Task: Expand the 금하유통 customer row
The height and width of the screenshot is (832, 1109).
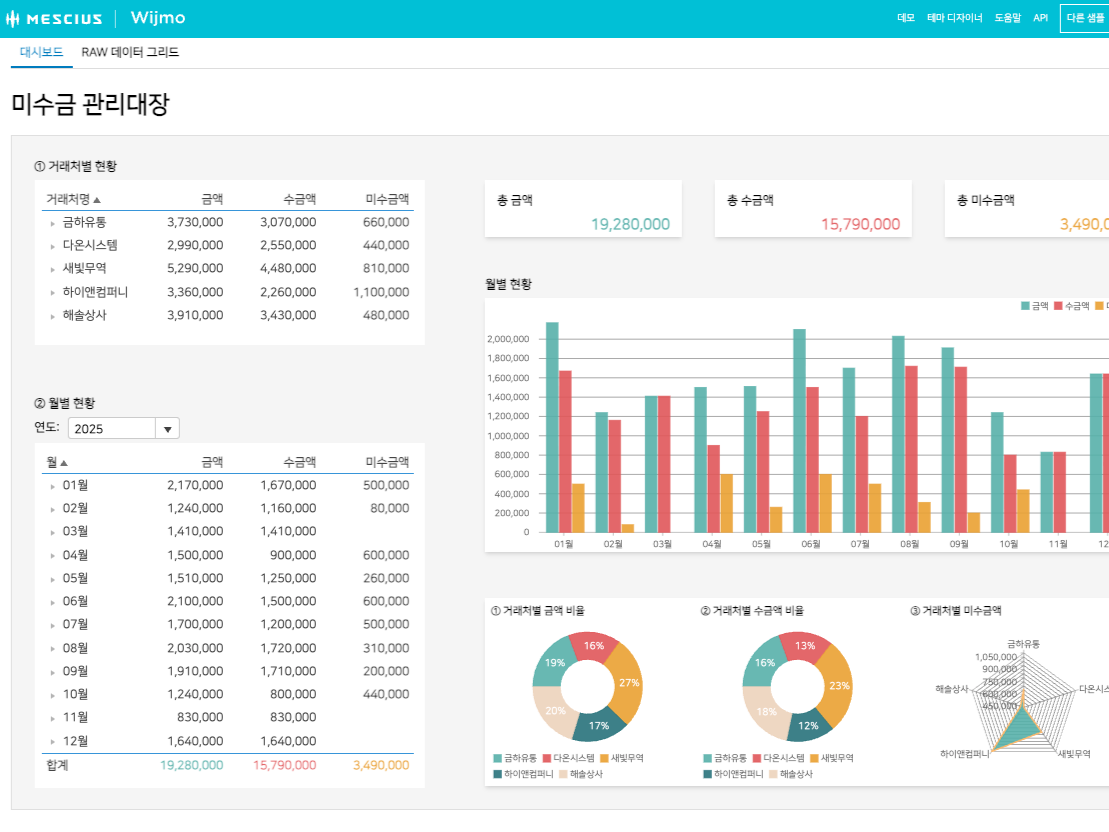Action: tap(52, 223)
